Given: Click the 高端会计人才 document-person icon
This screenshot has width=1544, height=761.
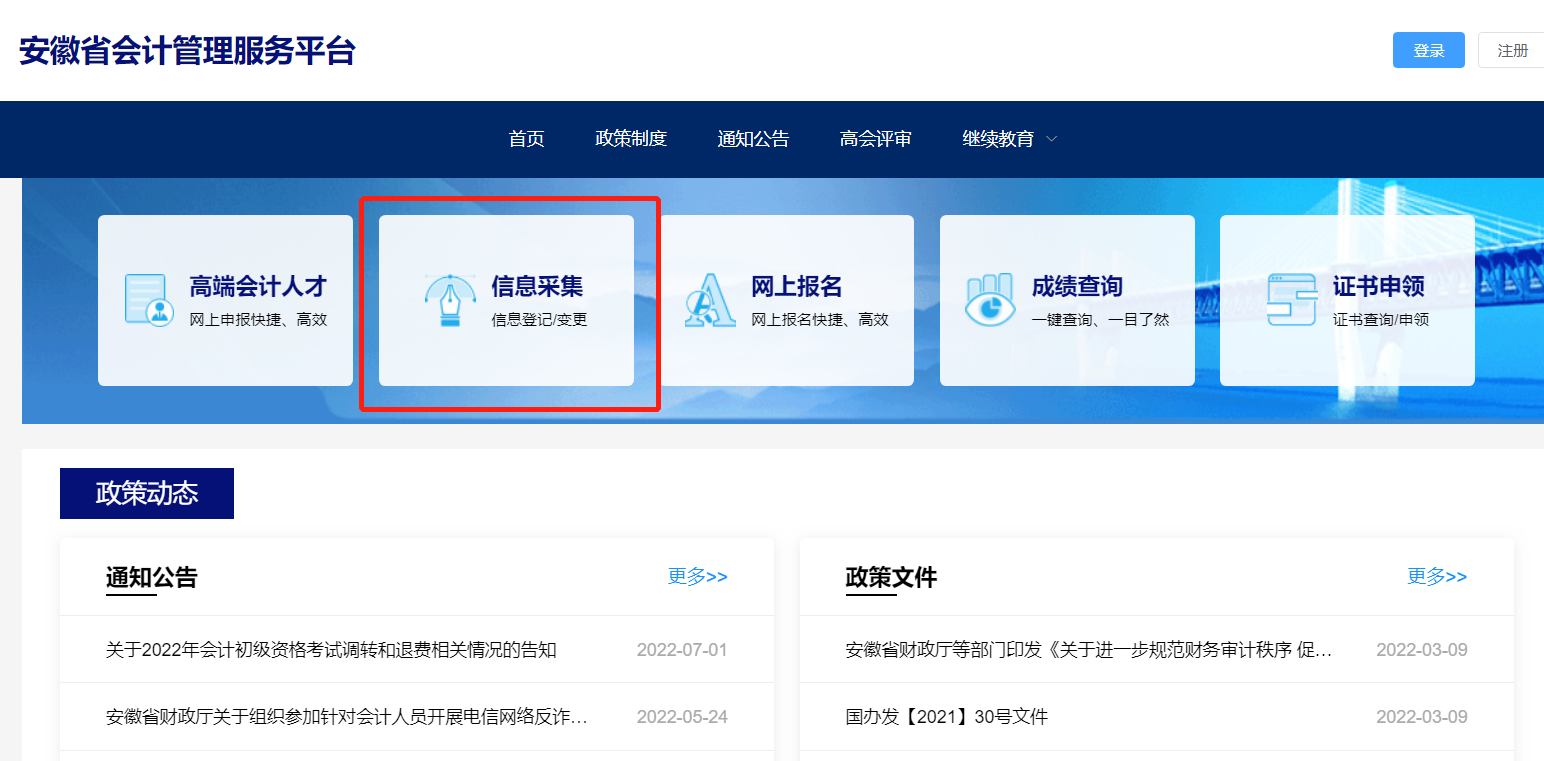Looking at the screenshot, I should tap(149, 299).
